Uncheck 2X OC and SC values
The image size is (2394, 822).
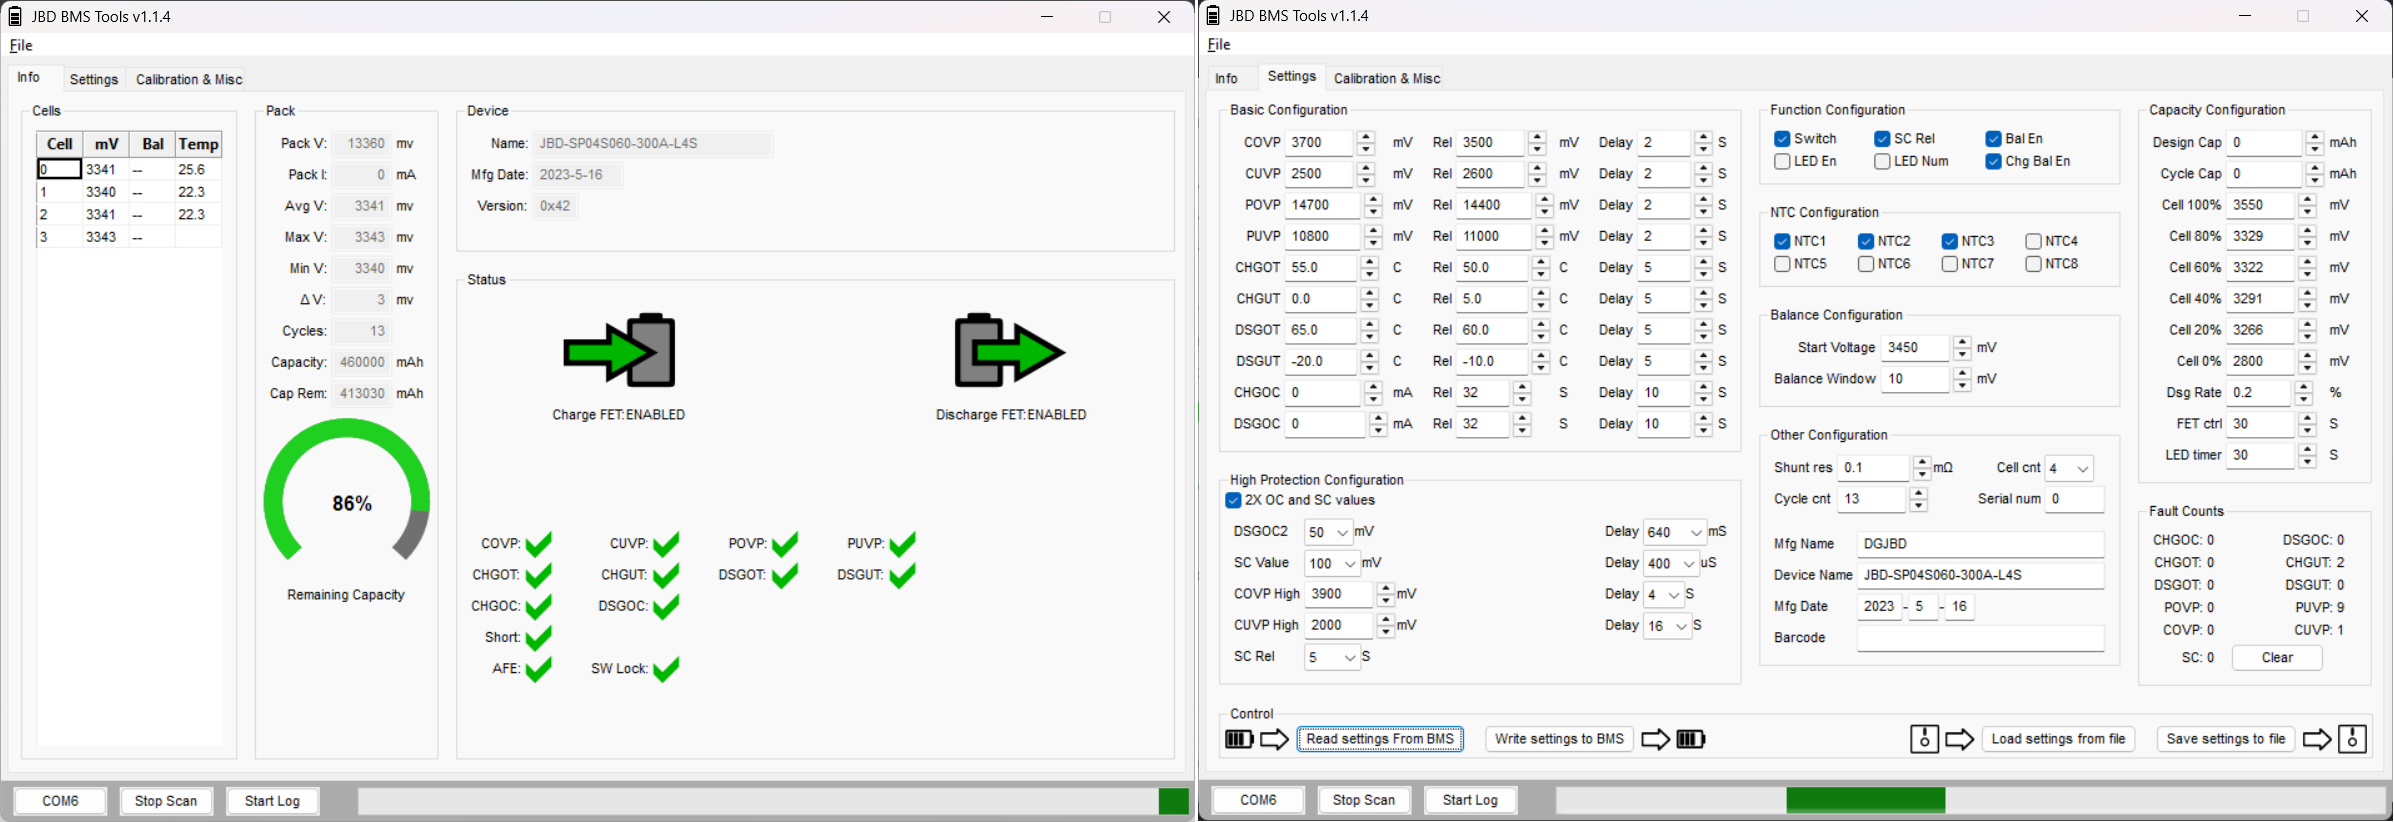tap(1233, 501)
